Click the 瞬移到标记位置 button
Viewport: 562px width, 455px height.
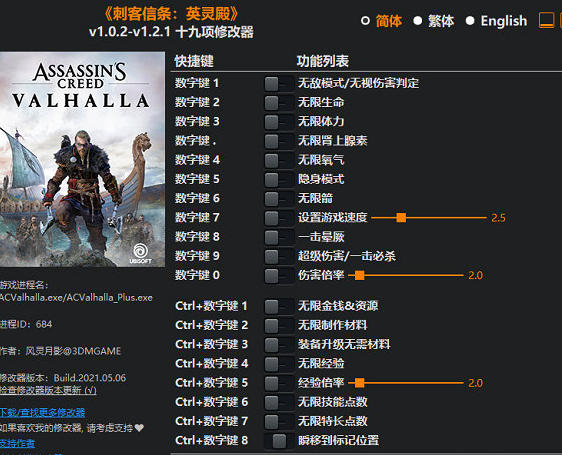[x=279, y=441]
